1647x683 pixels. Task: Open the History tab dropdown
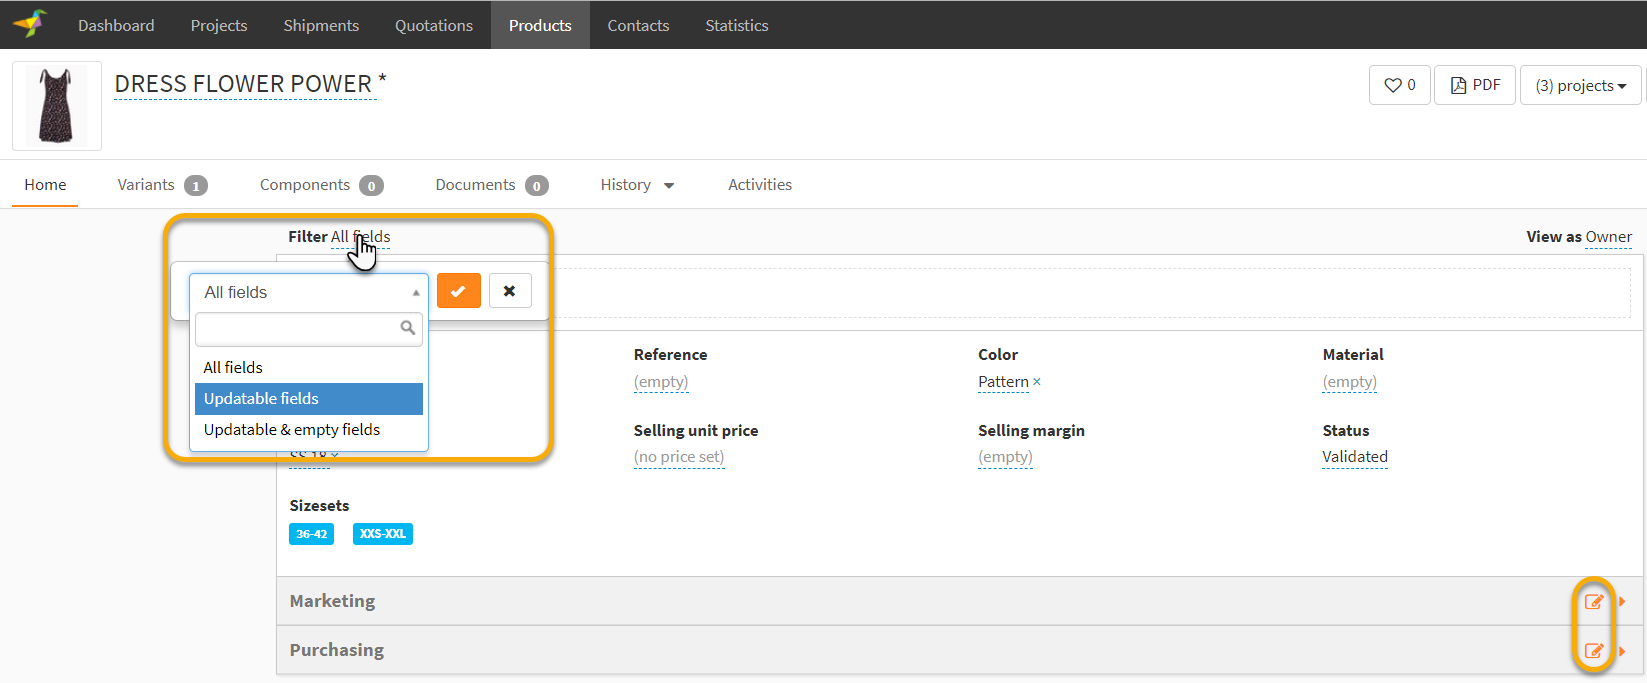[637, 185]
